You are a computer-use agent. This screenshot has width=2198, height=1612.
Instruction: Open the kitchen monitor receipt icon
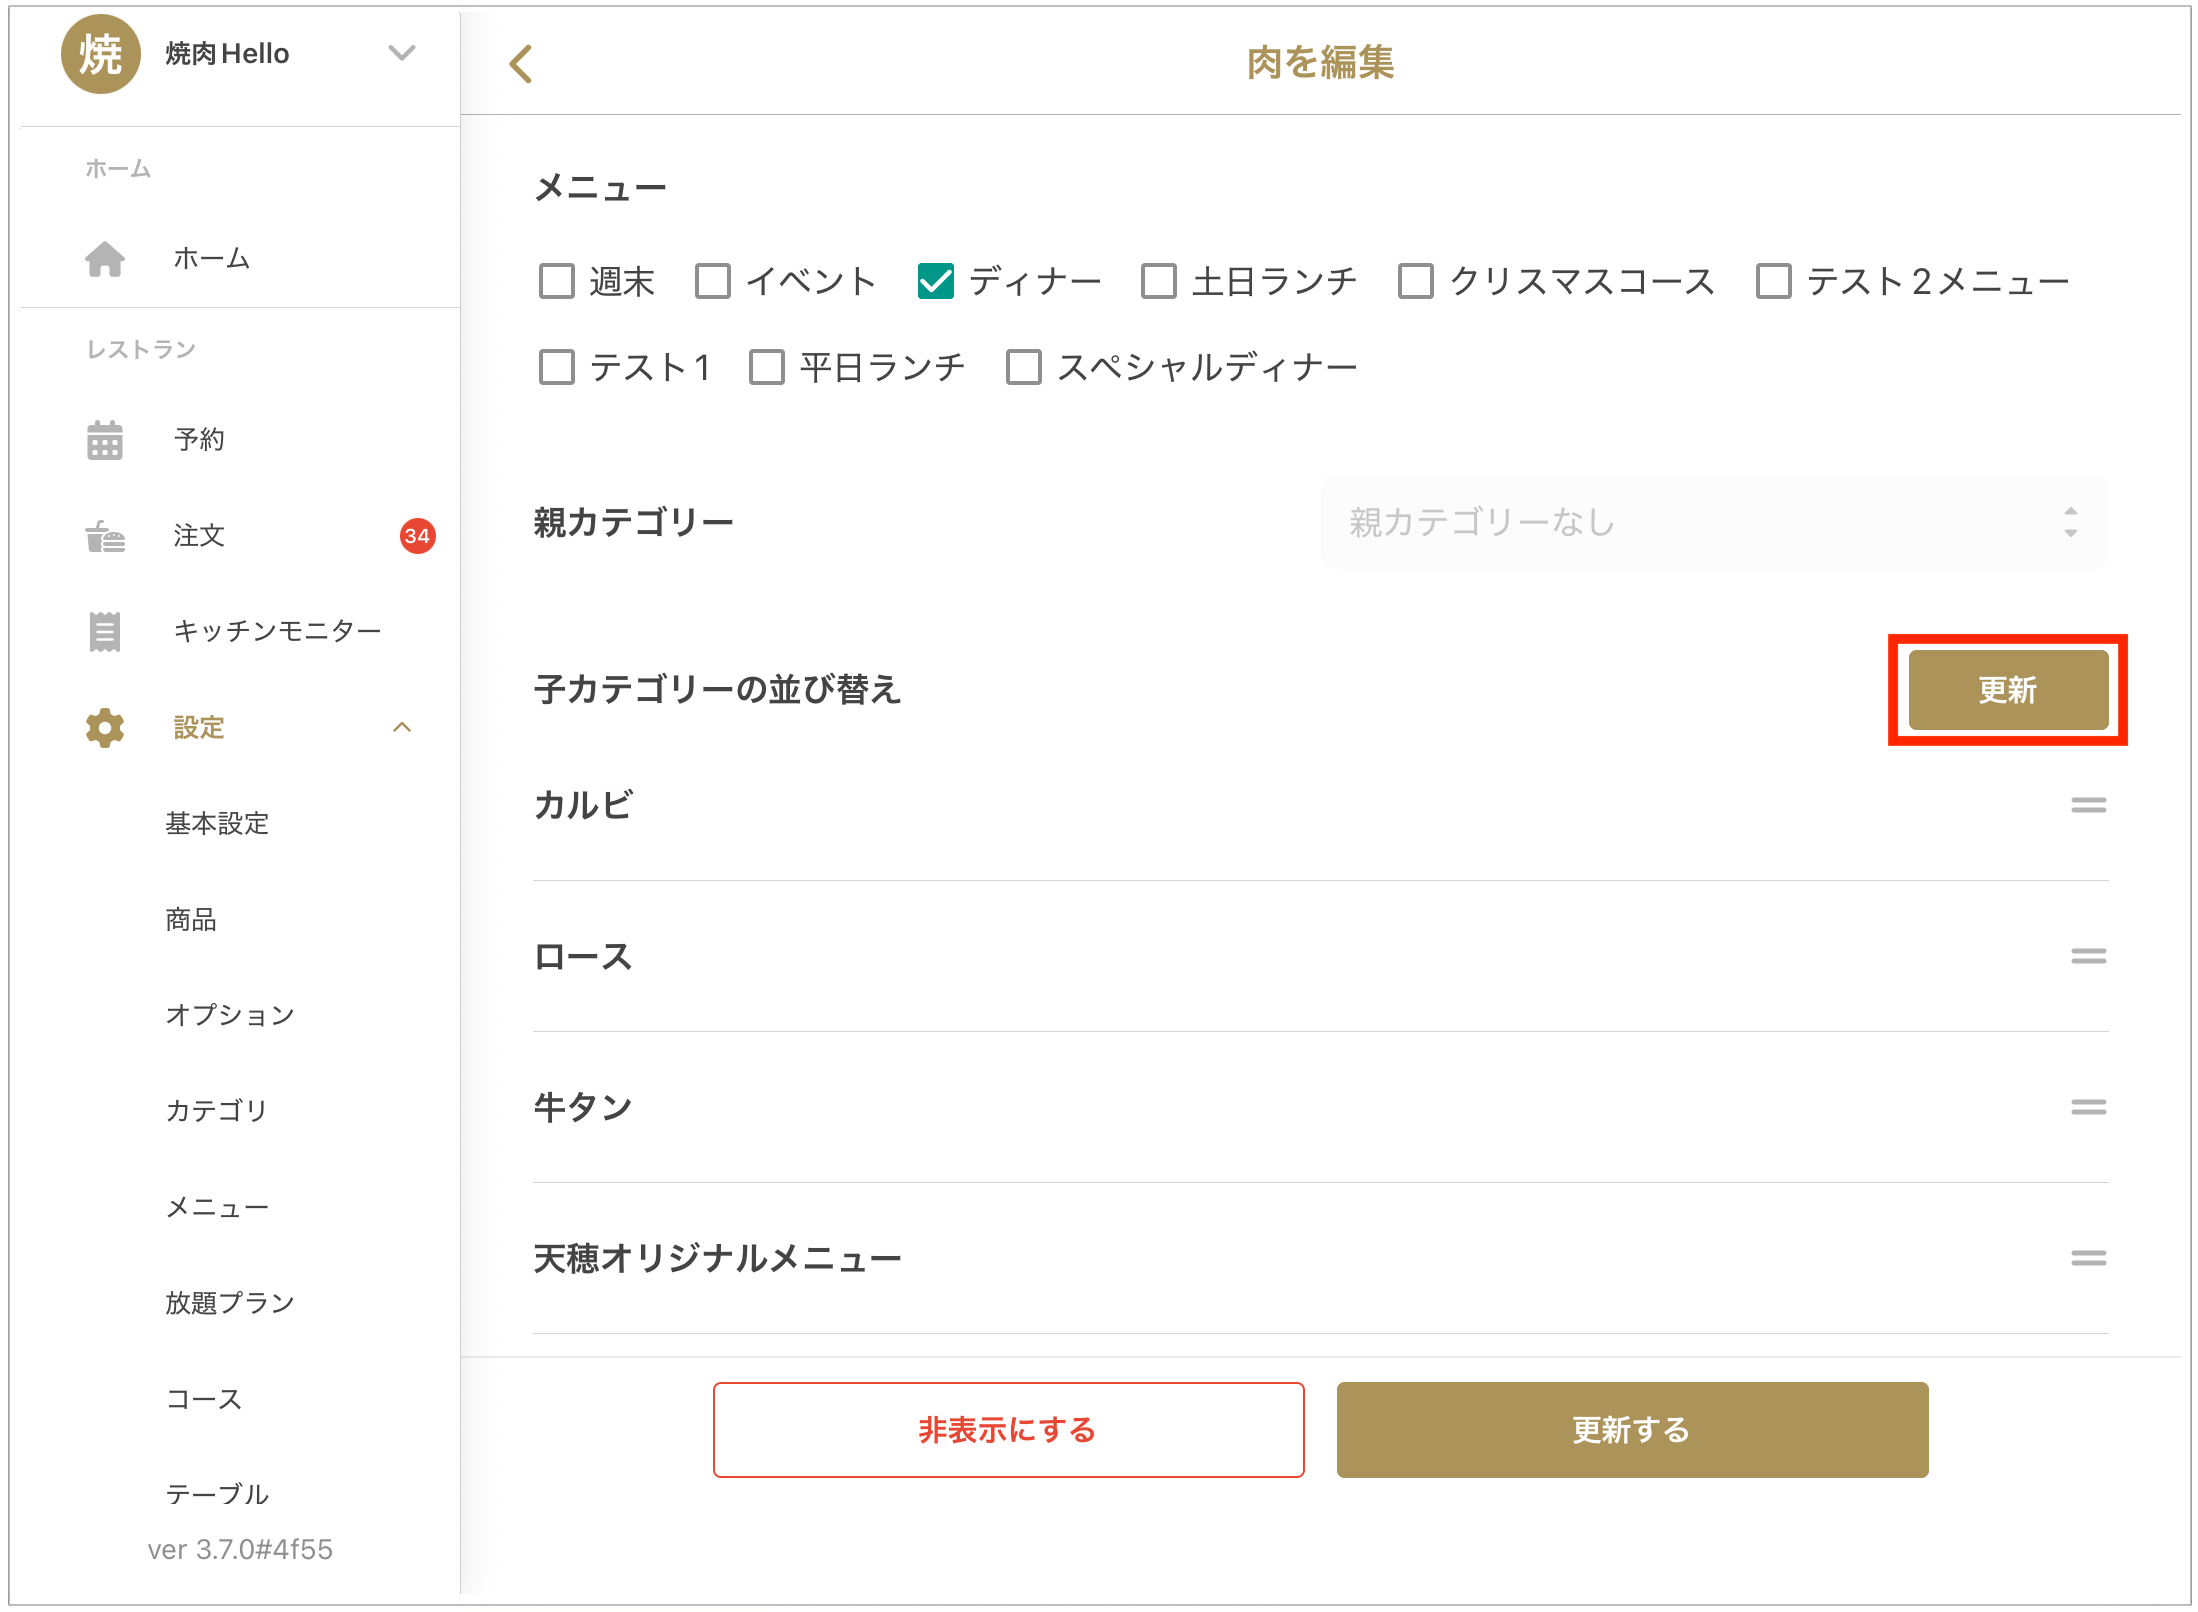(105, 631)
